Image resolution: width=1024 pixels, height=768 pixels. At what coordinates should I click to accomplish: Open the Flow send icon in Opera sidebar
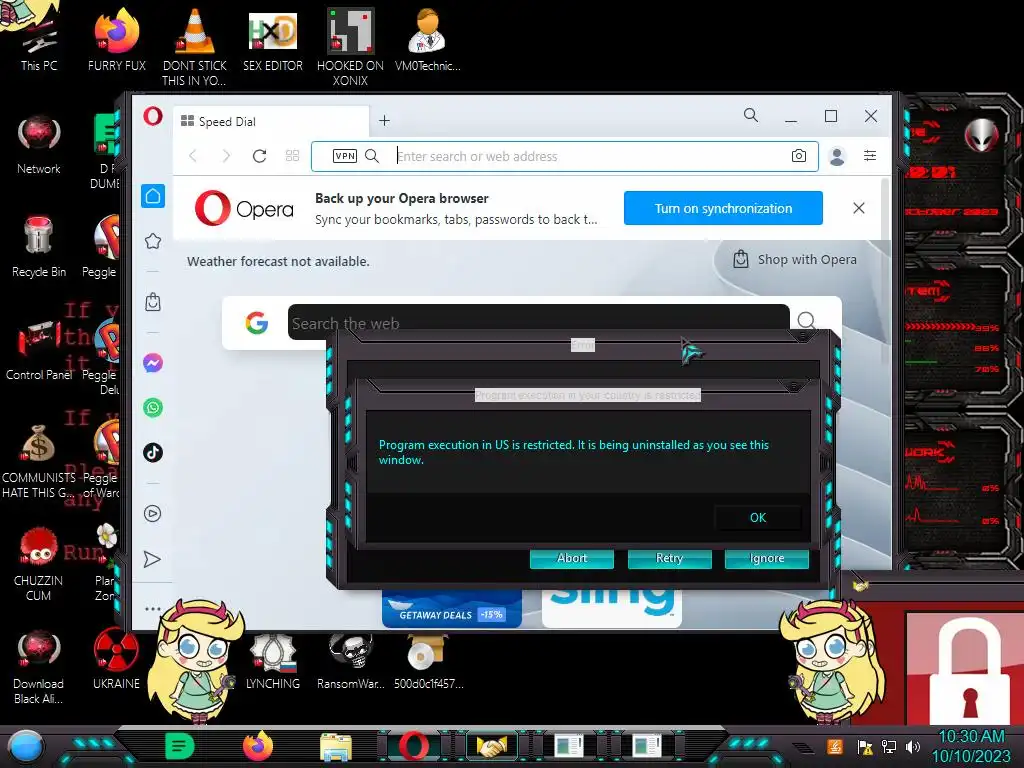[152, 559]
